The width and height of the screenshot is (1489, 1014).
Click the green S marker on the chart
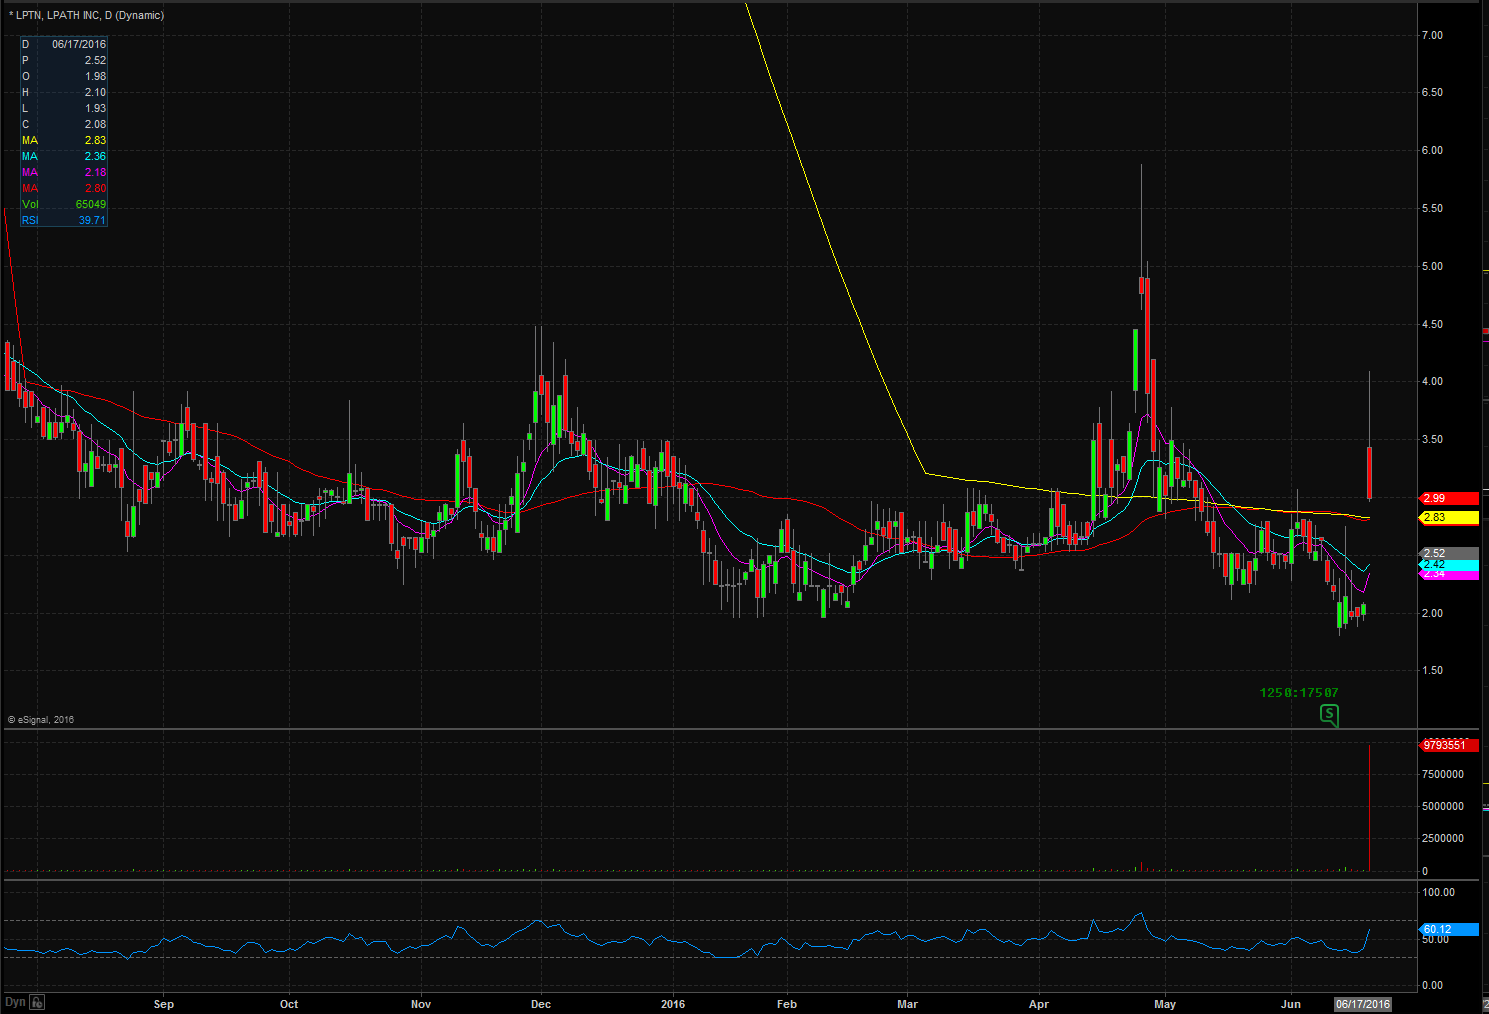pos(1329,714)
